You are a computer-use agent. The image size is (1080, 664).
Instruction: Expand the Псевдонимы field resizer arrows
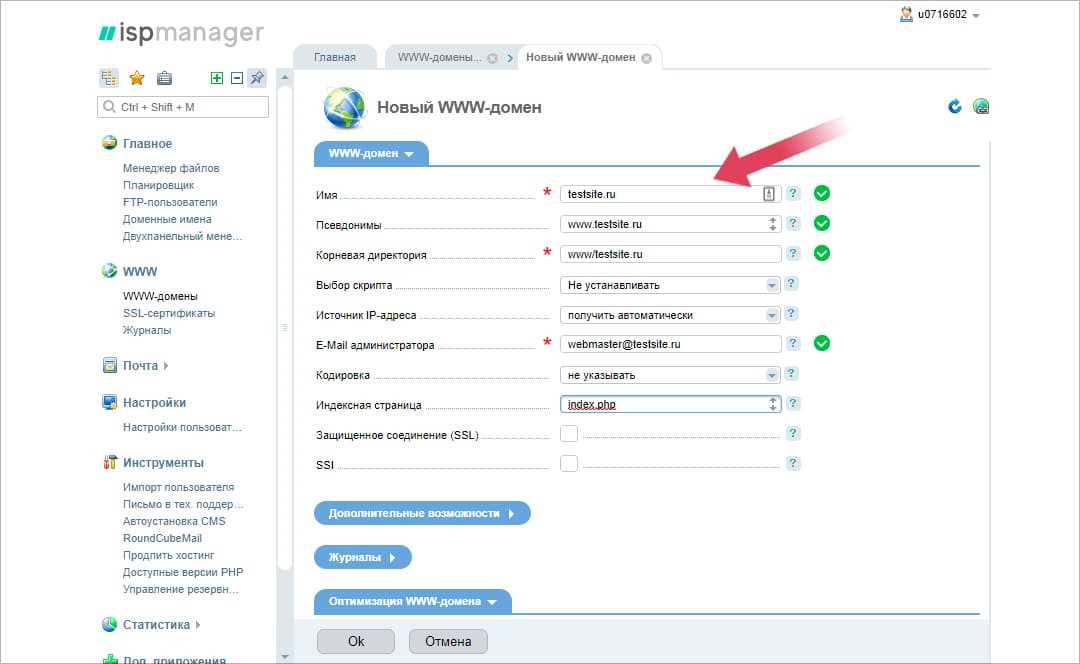[773, 224]
